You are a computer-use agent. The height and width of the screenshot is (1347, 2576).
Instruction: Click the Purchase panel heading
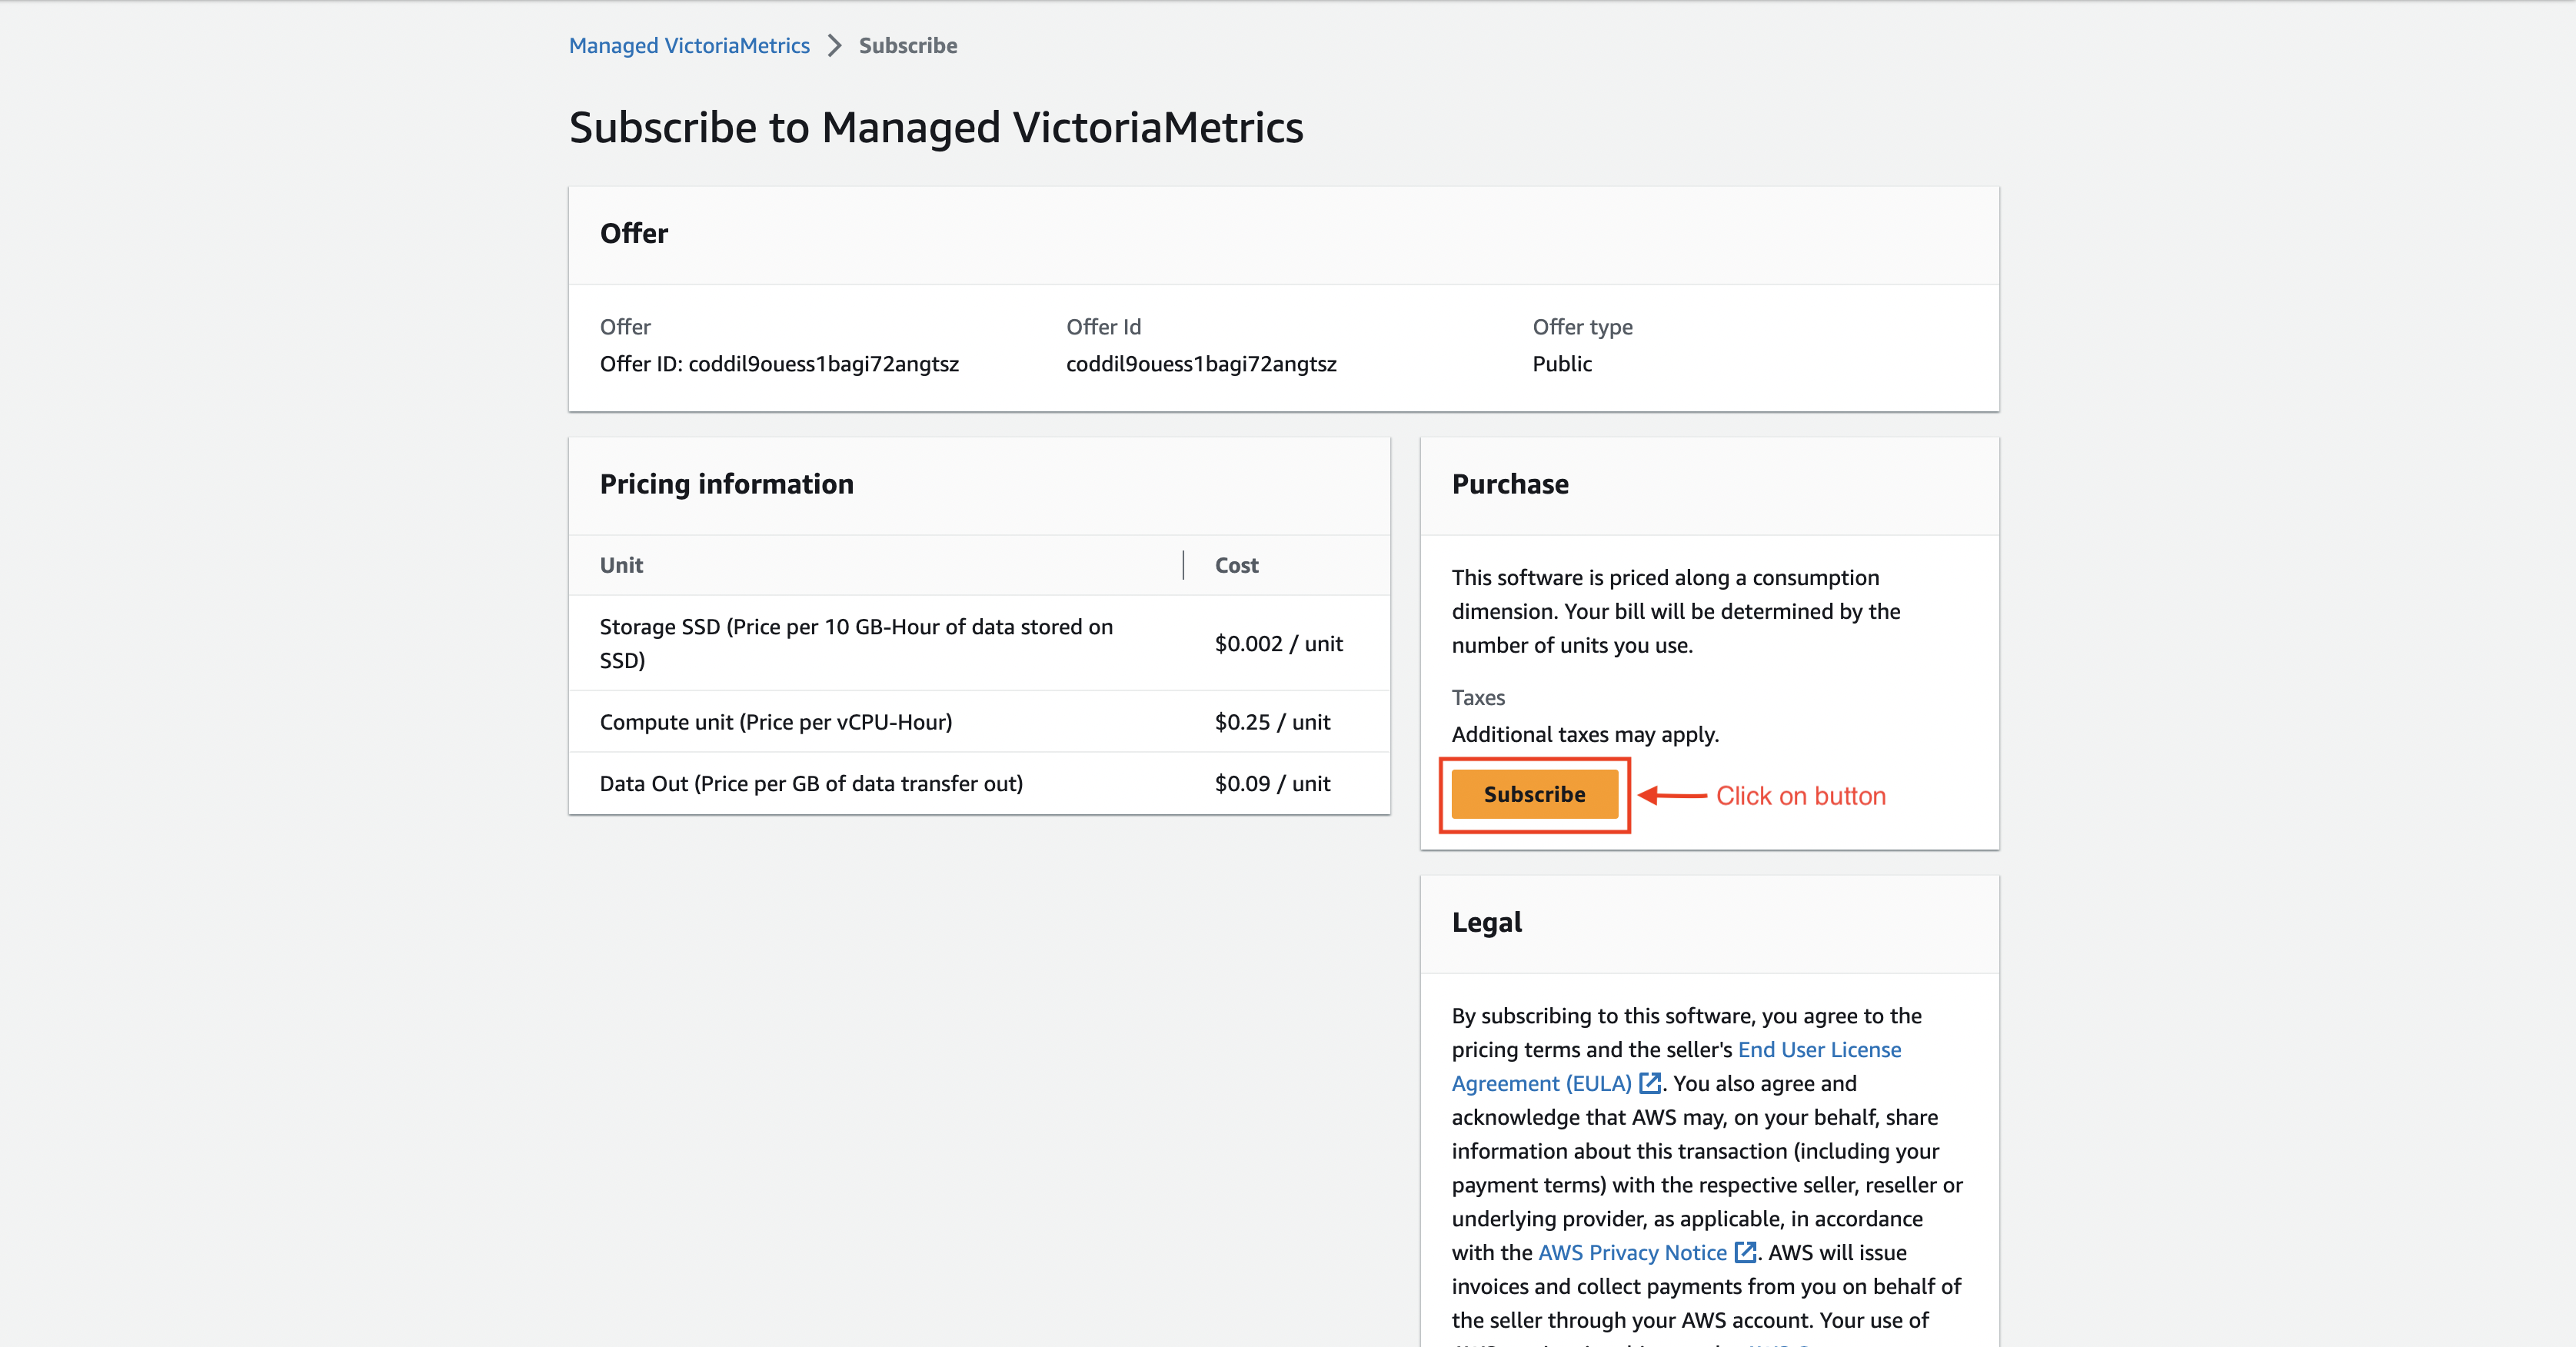(x=1510, y=484)
